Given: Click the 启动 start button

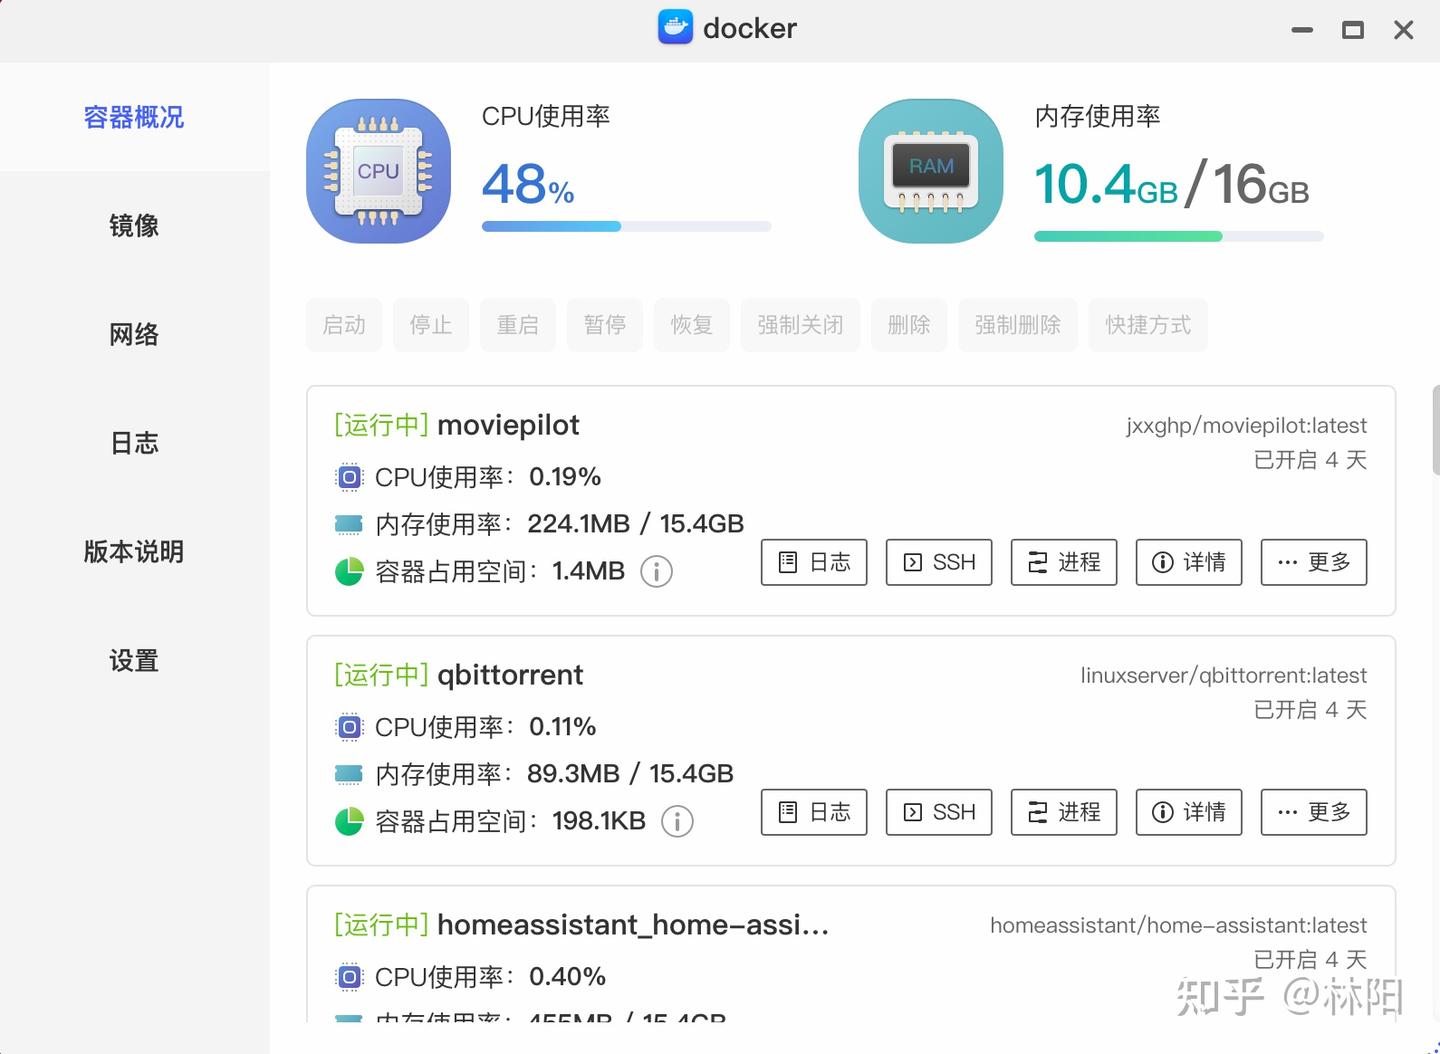Looking at the screenshot, I should pos(344,325).
